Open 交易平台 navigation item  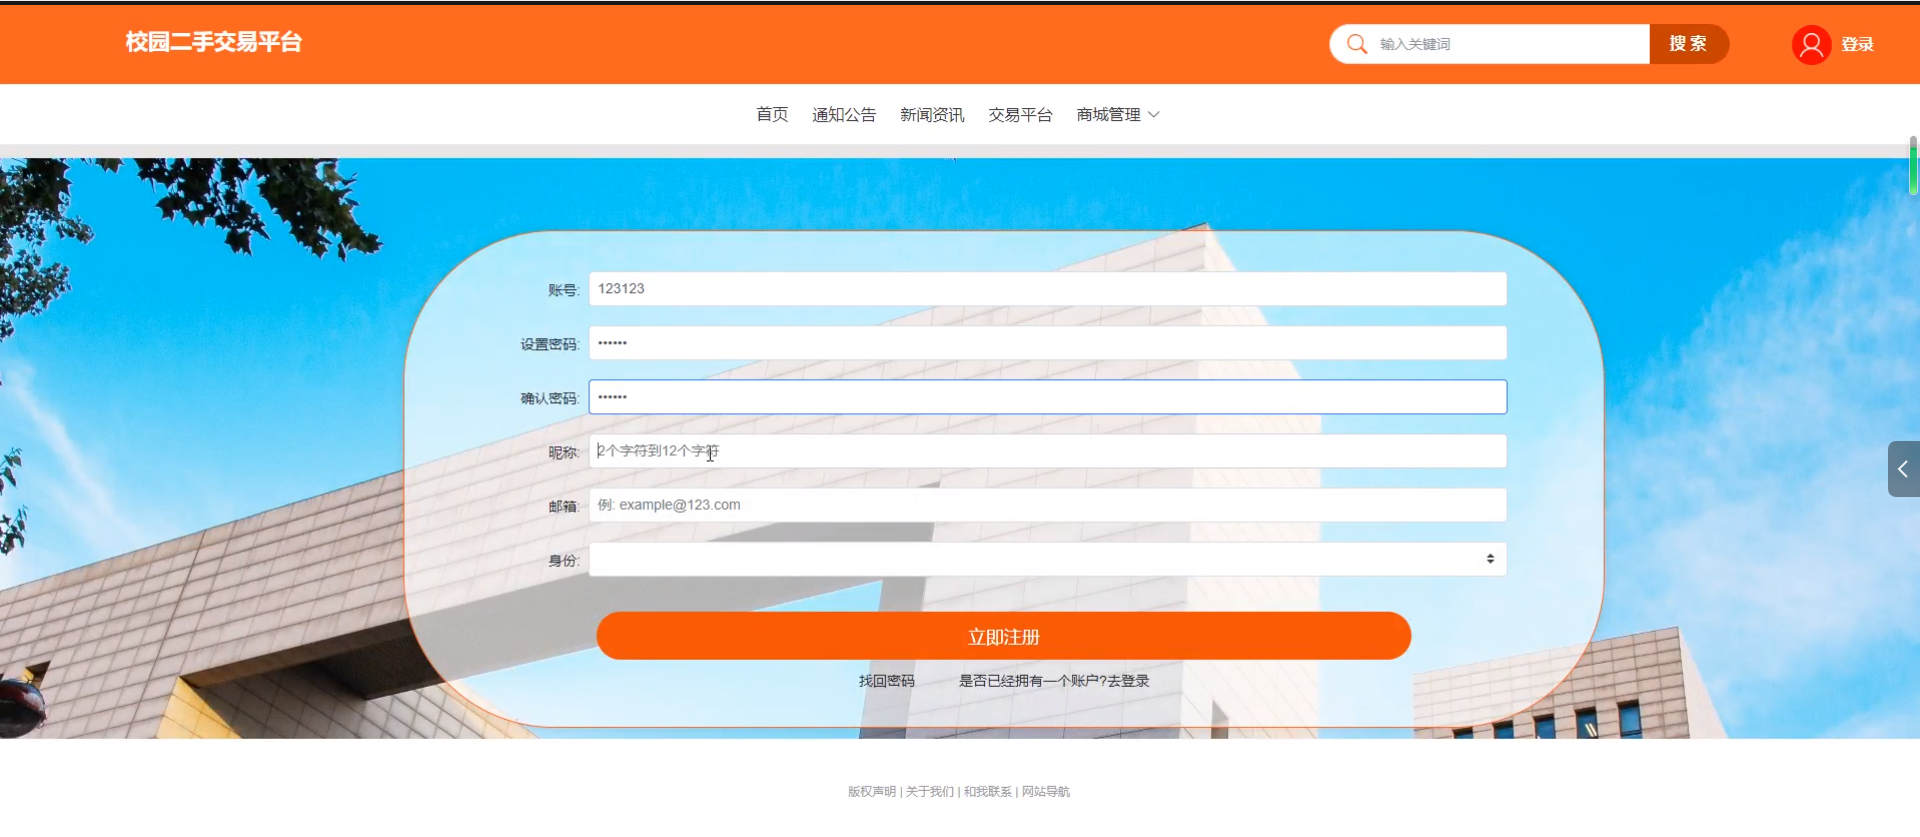tap(1020, 115)
